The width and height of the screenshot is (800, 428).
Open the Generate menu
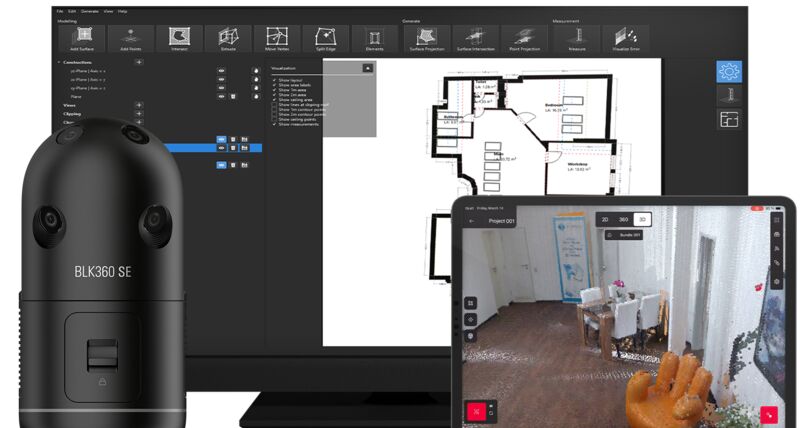click(x=91, y=11)
